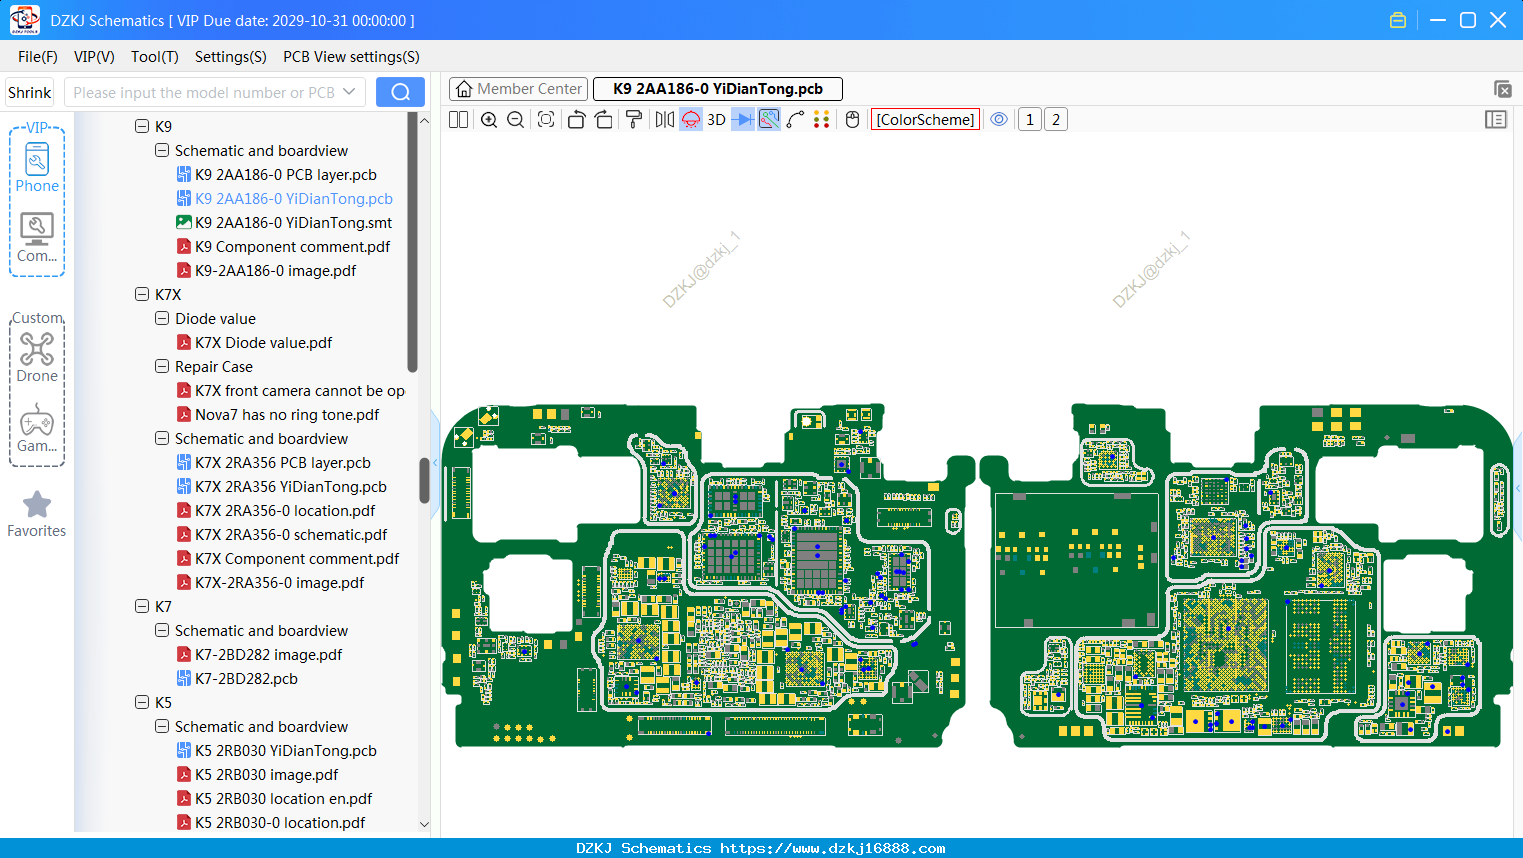This screenshot has height=858, width=1523.
Task: Toggle the eye visibility icon
Action: point(999,120)
